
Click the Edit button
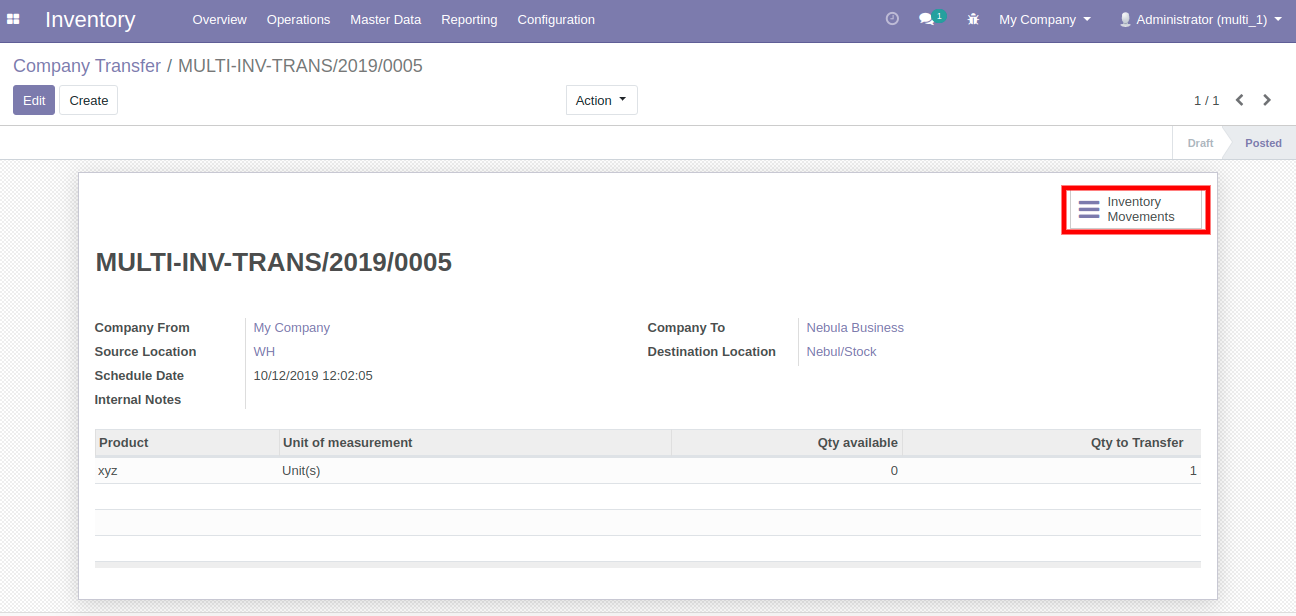[x=34, y=100]
